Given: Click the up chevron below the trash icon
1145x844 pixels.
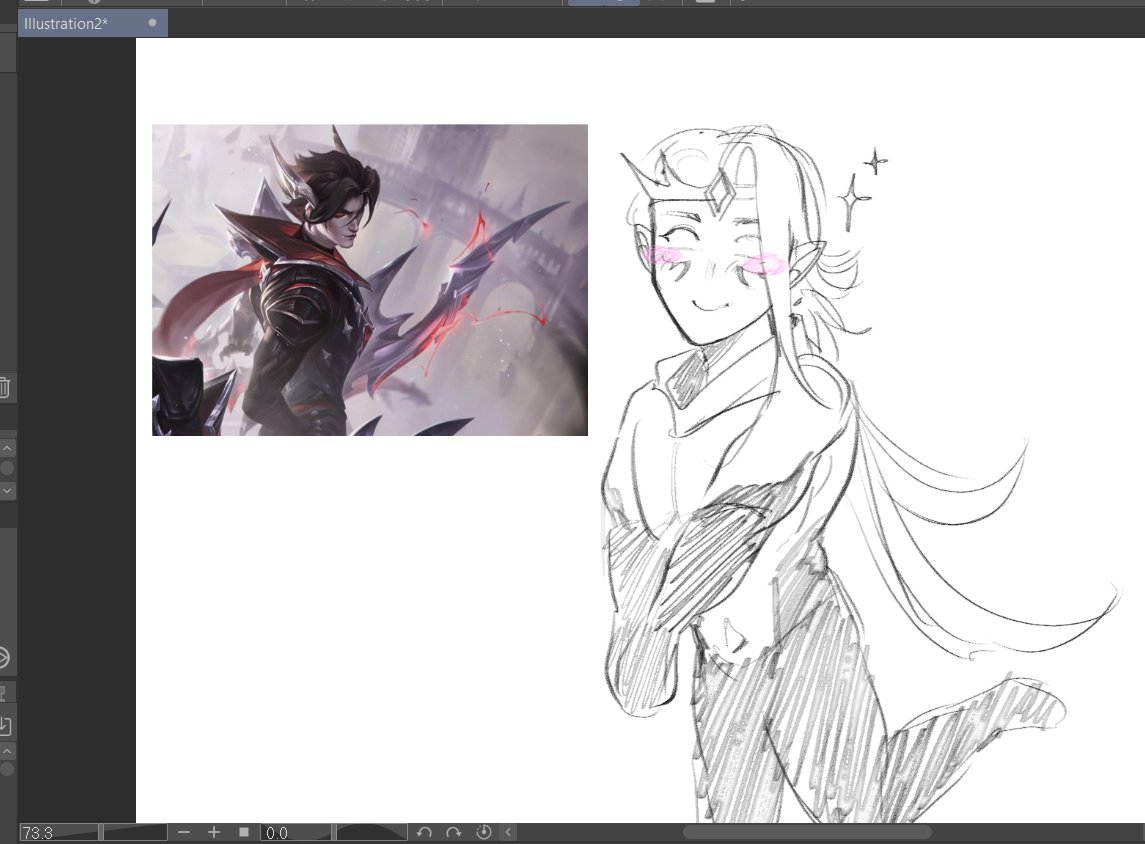Looking at the screenshot, I should coord(7,448).
